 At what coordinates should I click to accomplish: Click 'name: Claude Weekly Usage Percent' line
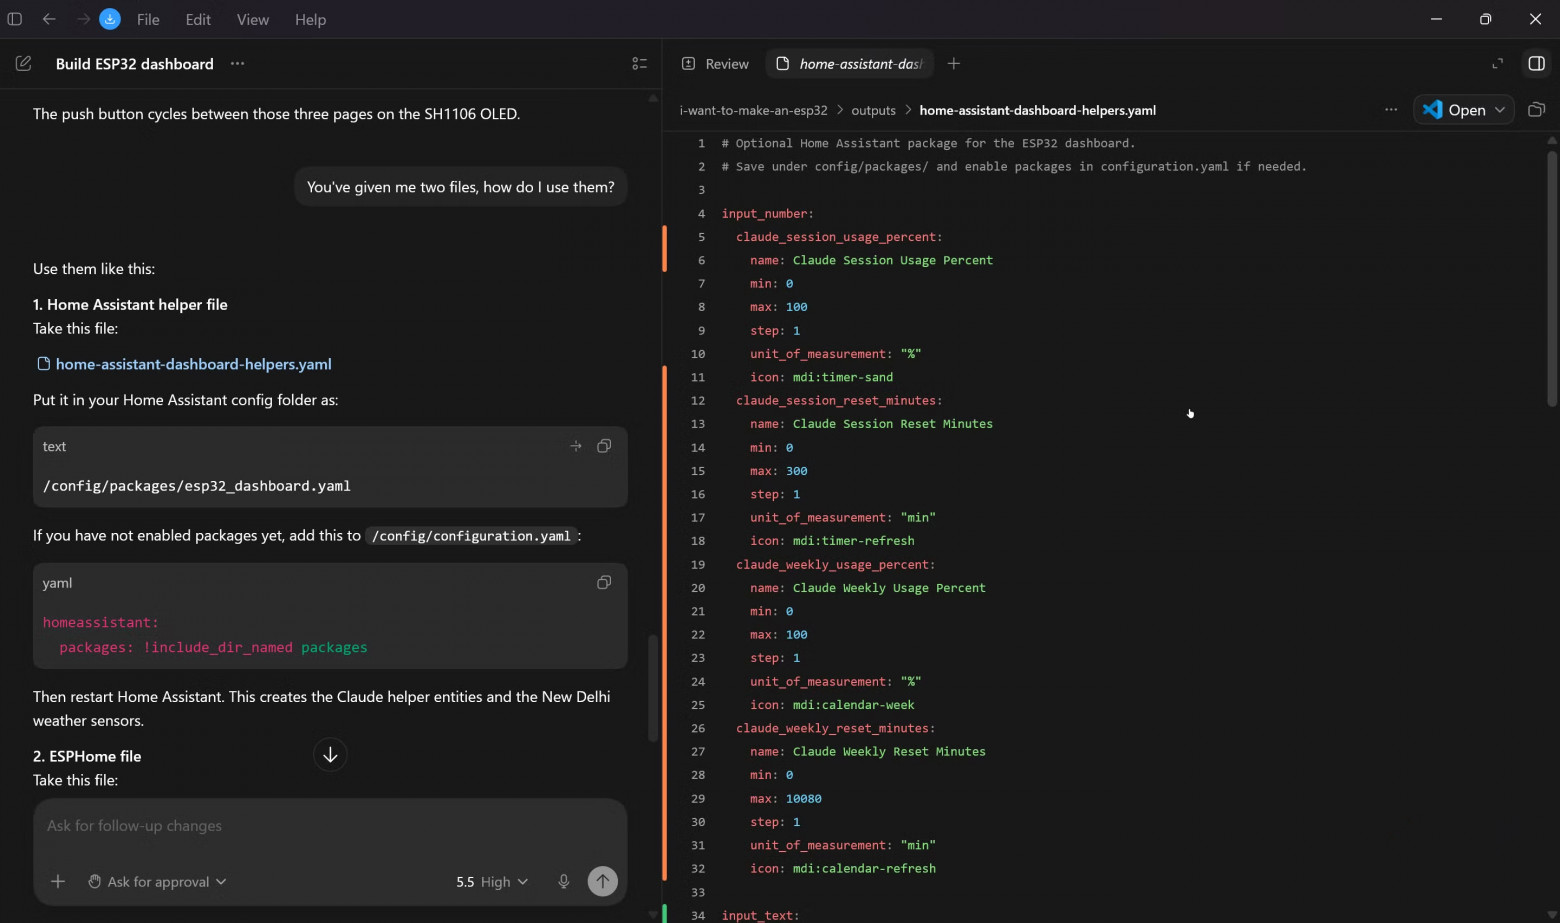868,588
